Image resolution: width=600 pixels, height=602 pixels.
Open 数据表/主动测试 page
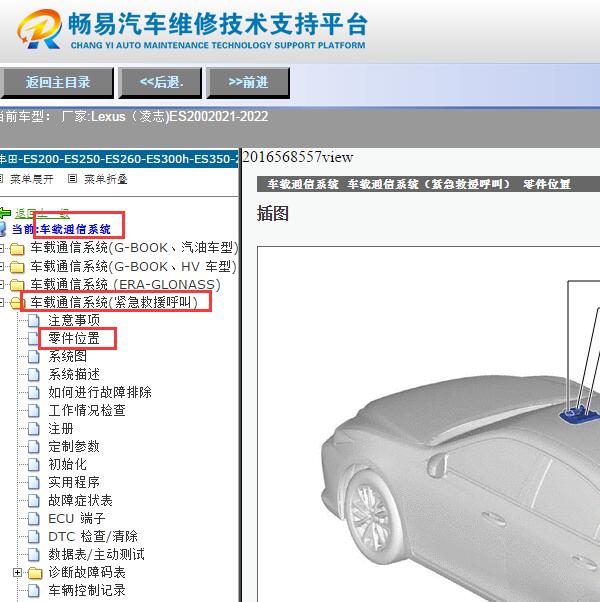click(97, 554)
